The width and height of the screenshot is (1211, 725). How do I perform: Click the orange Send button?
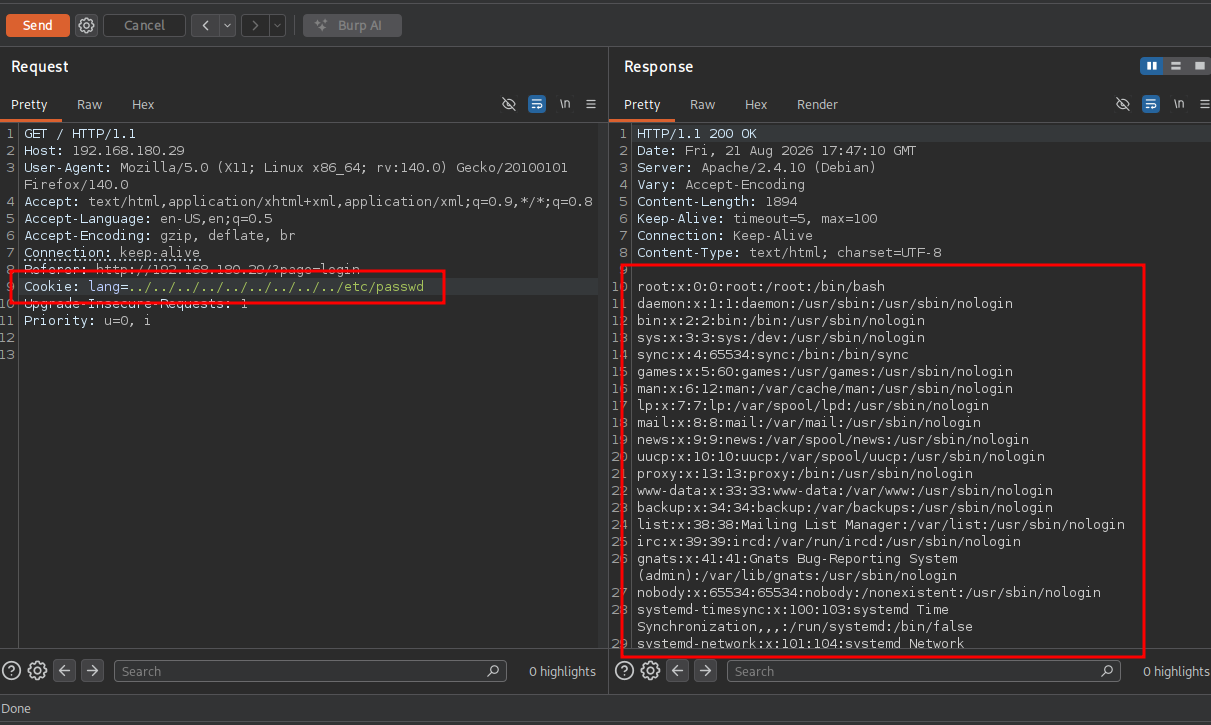pos(37,25)
